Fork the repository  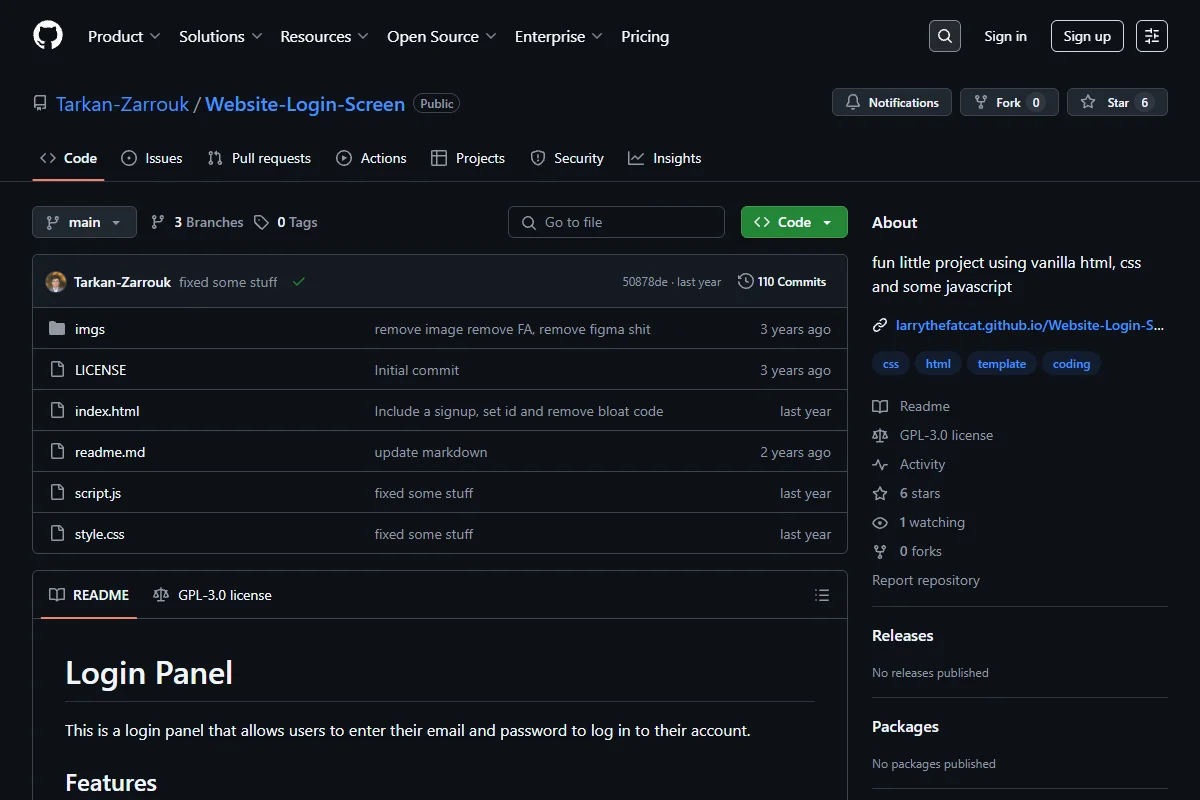[1009, 102]
